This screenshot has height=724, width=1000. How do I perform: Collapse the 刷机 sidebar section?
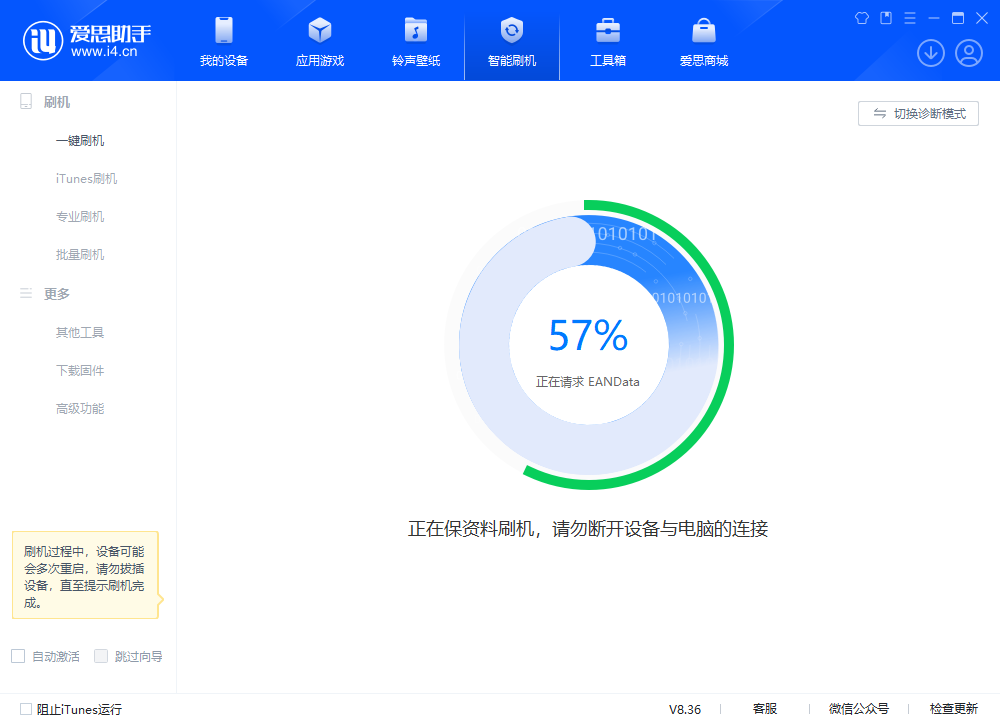point(59,101)
